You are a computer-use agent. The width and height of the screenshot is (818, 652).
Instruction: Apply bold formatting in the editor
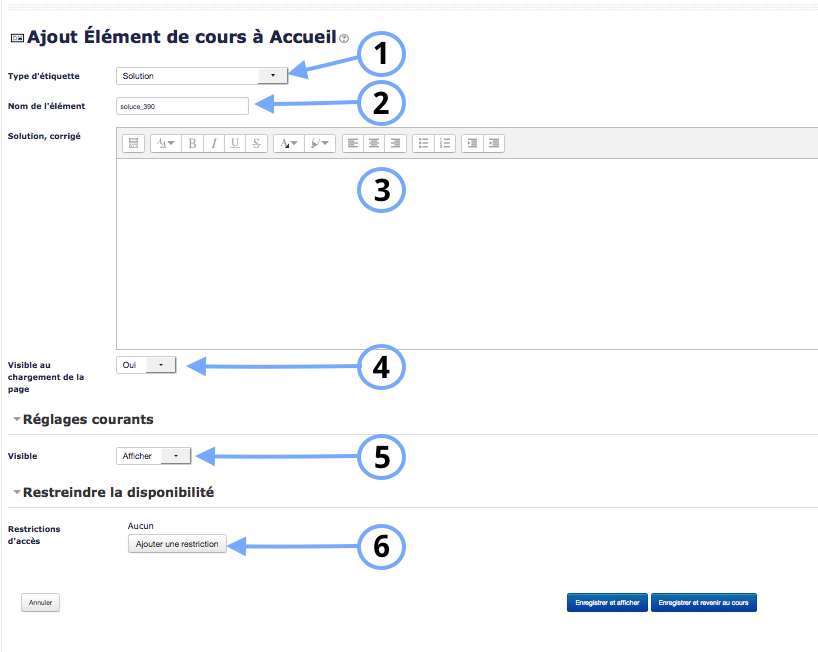pyautogui.click(x=192, y=144)
